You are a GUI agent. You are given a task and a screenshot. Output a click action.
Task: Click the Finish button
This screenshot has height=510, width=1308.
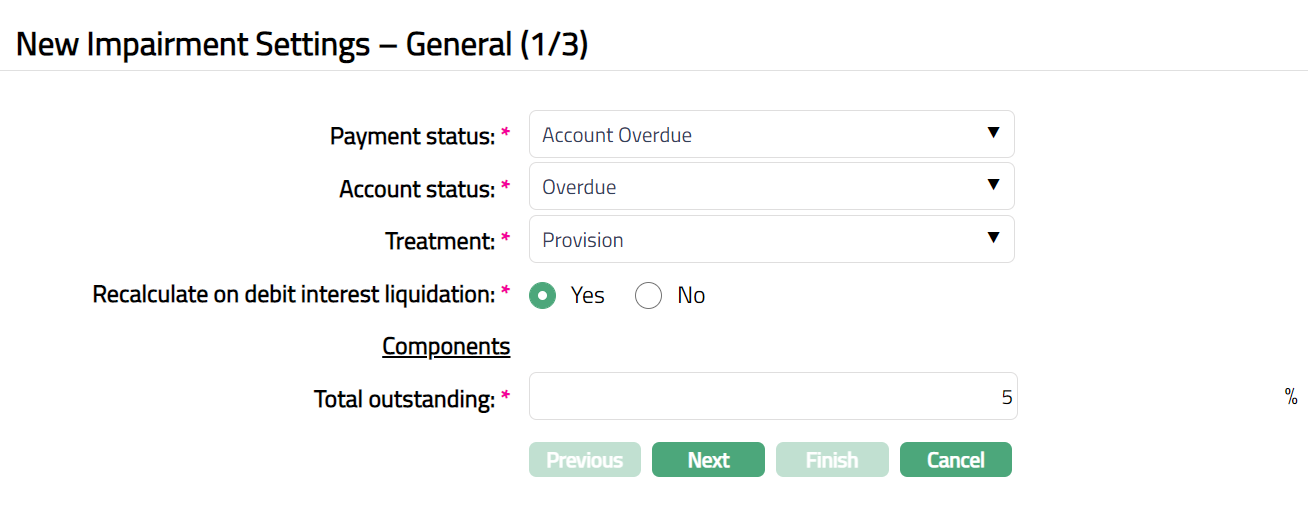[832, 460]
